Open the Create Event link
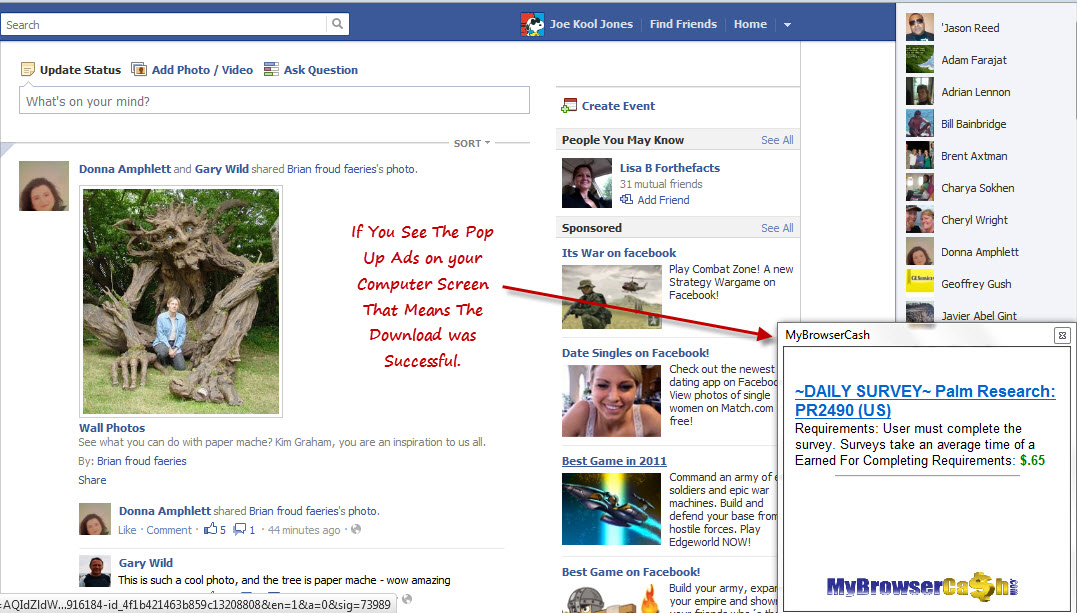 618,106
